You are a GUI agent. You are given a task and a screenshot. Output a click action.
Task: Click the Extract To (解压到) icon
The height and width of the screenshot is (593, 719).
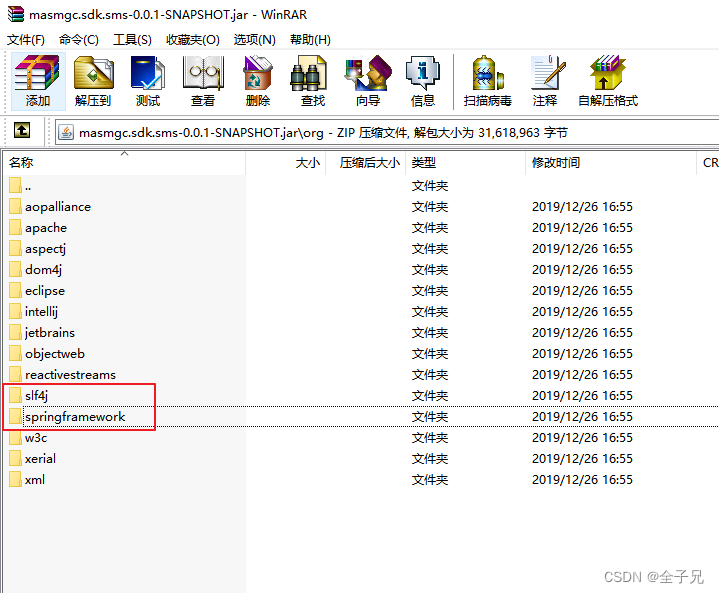93,81
